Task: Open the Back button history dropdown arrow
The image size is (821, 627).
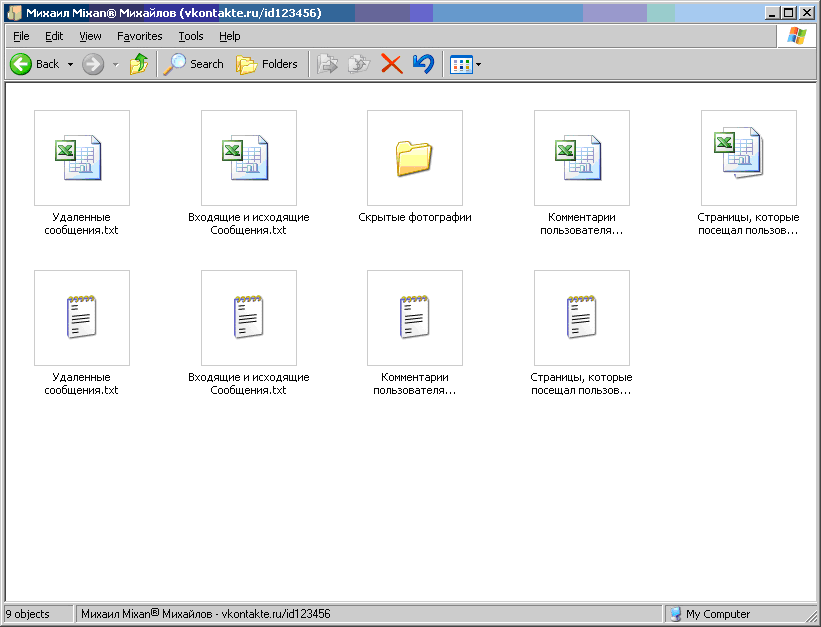Action: (70, 64)
